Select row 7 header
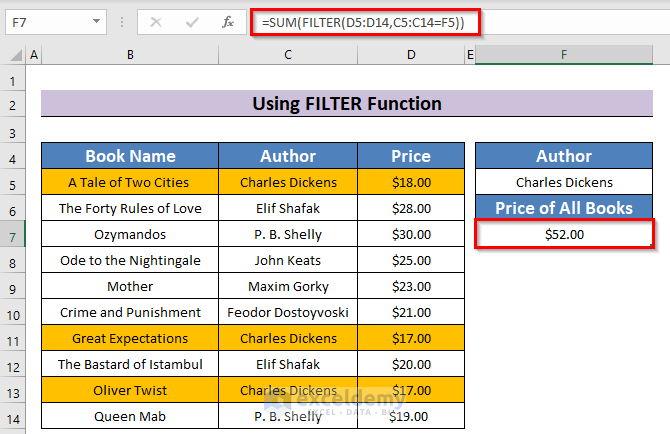The width and height of the screenshot is (670, 434). [13, 234]
